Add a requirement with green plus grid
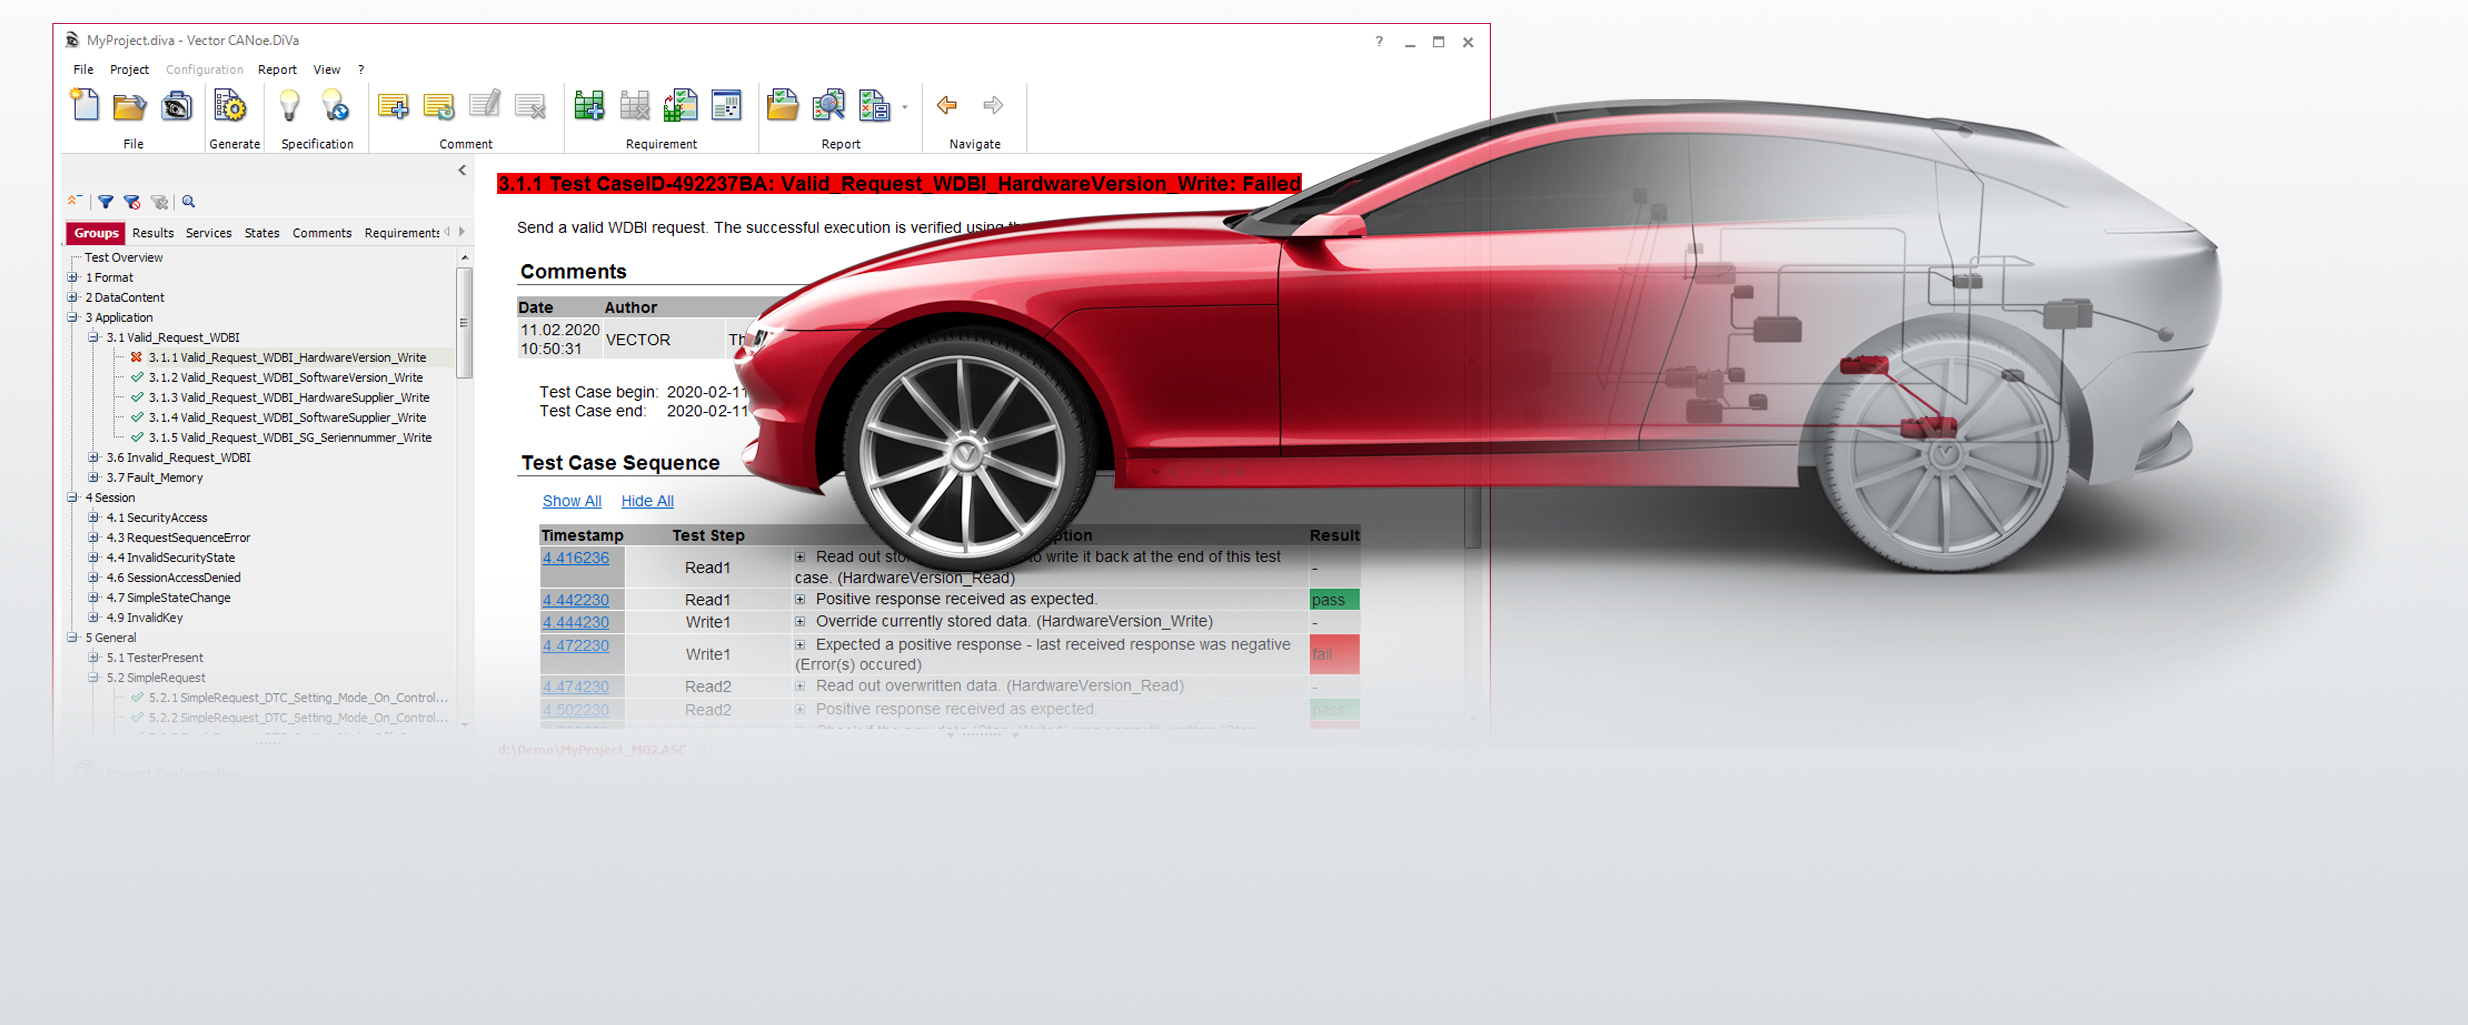The height and width of the screenshot is (1025, 2468). click(589, 105)
